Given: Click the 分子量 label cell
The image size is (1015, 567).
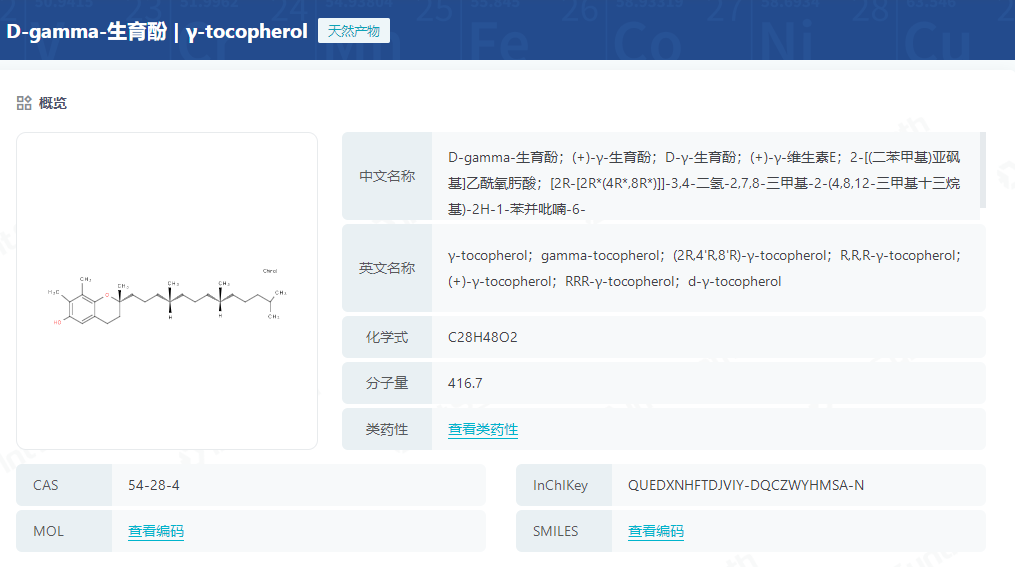Looking at the screenshot, I should coord(387,383).
